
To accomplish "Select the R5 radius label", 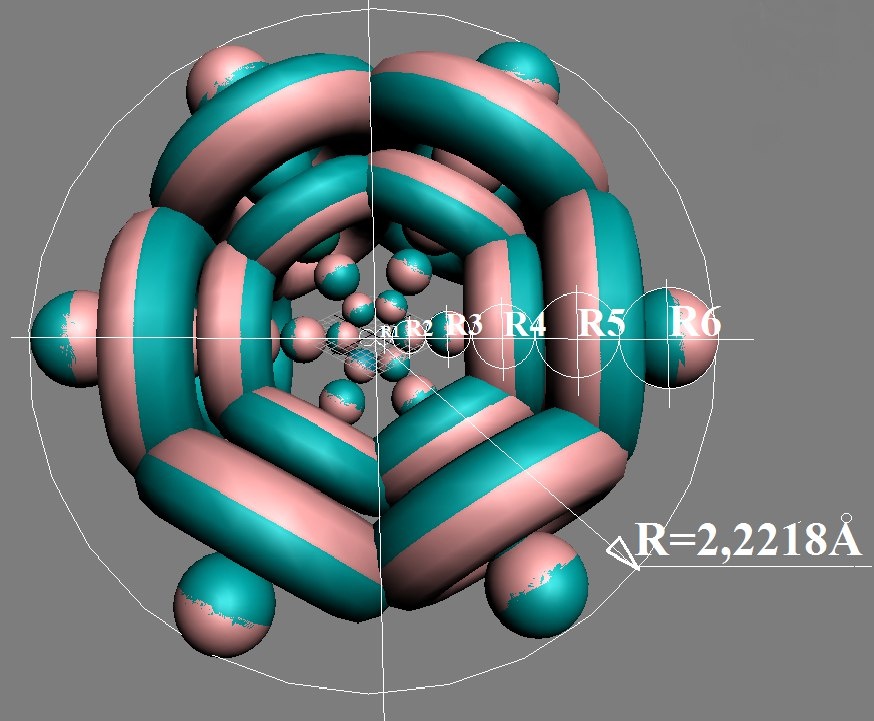I will 602,322.
